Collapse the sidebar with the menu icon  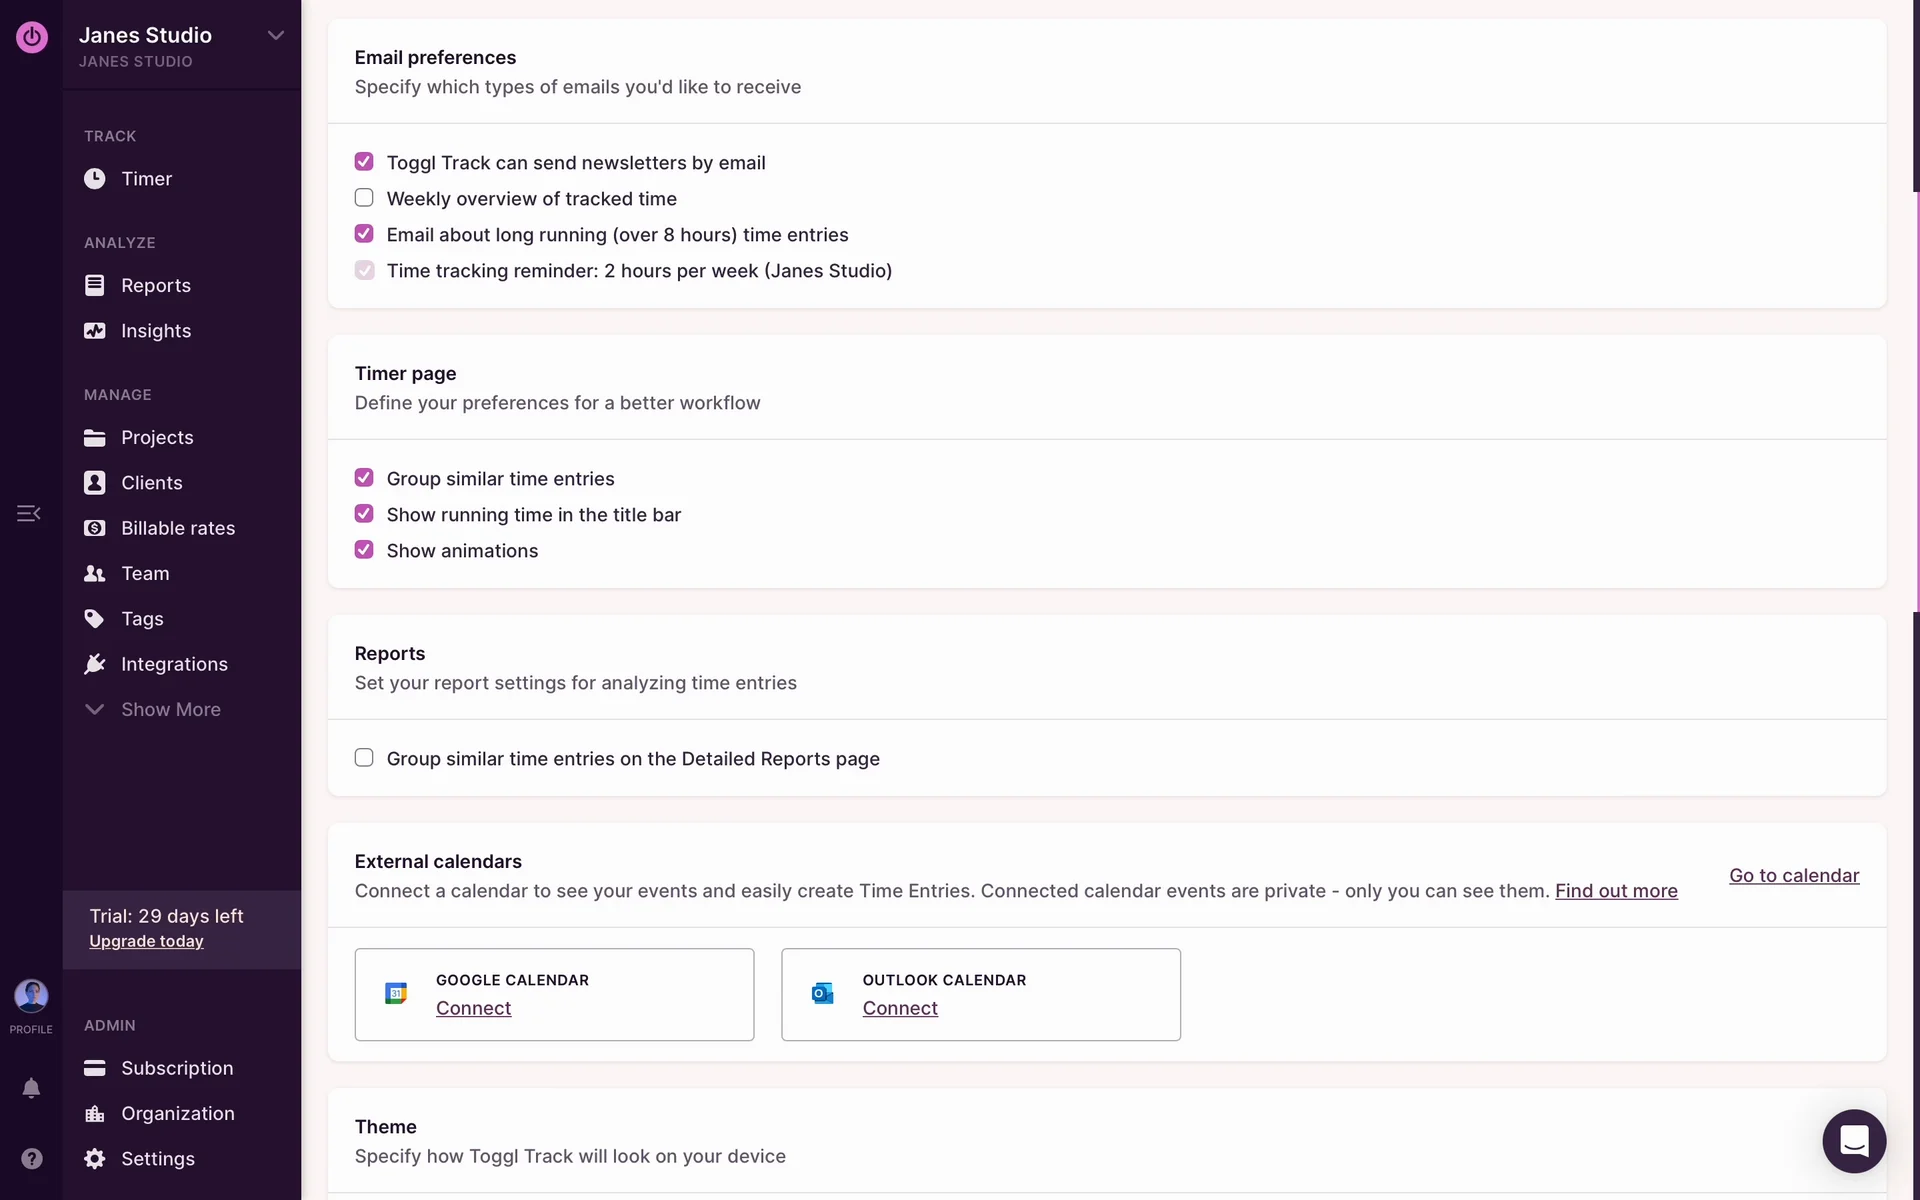[28, 513]
